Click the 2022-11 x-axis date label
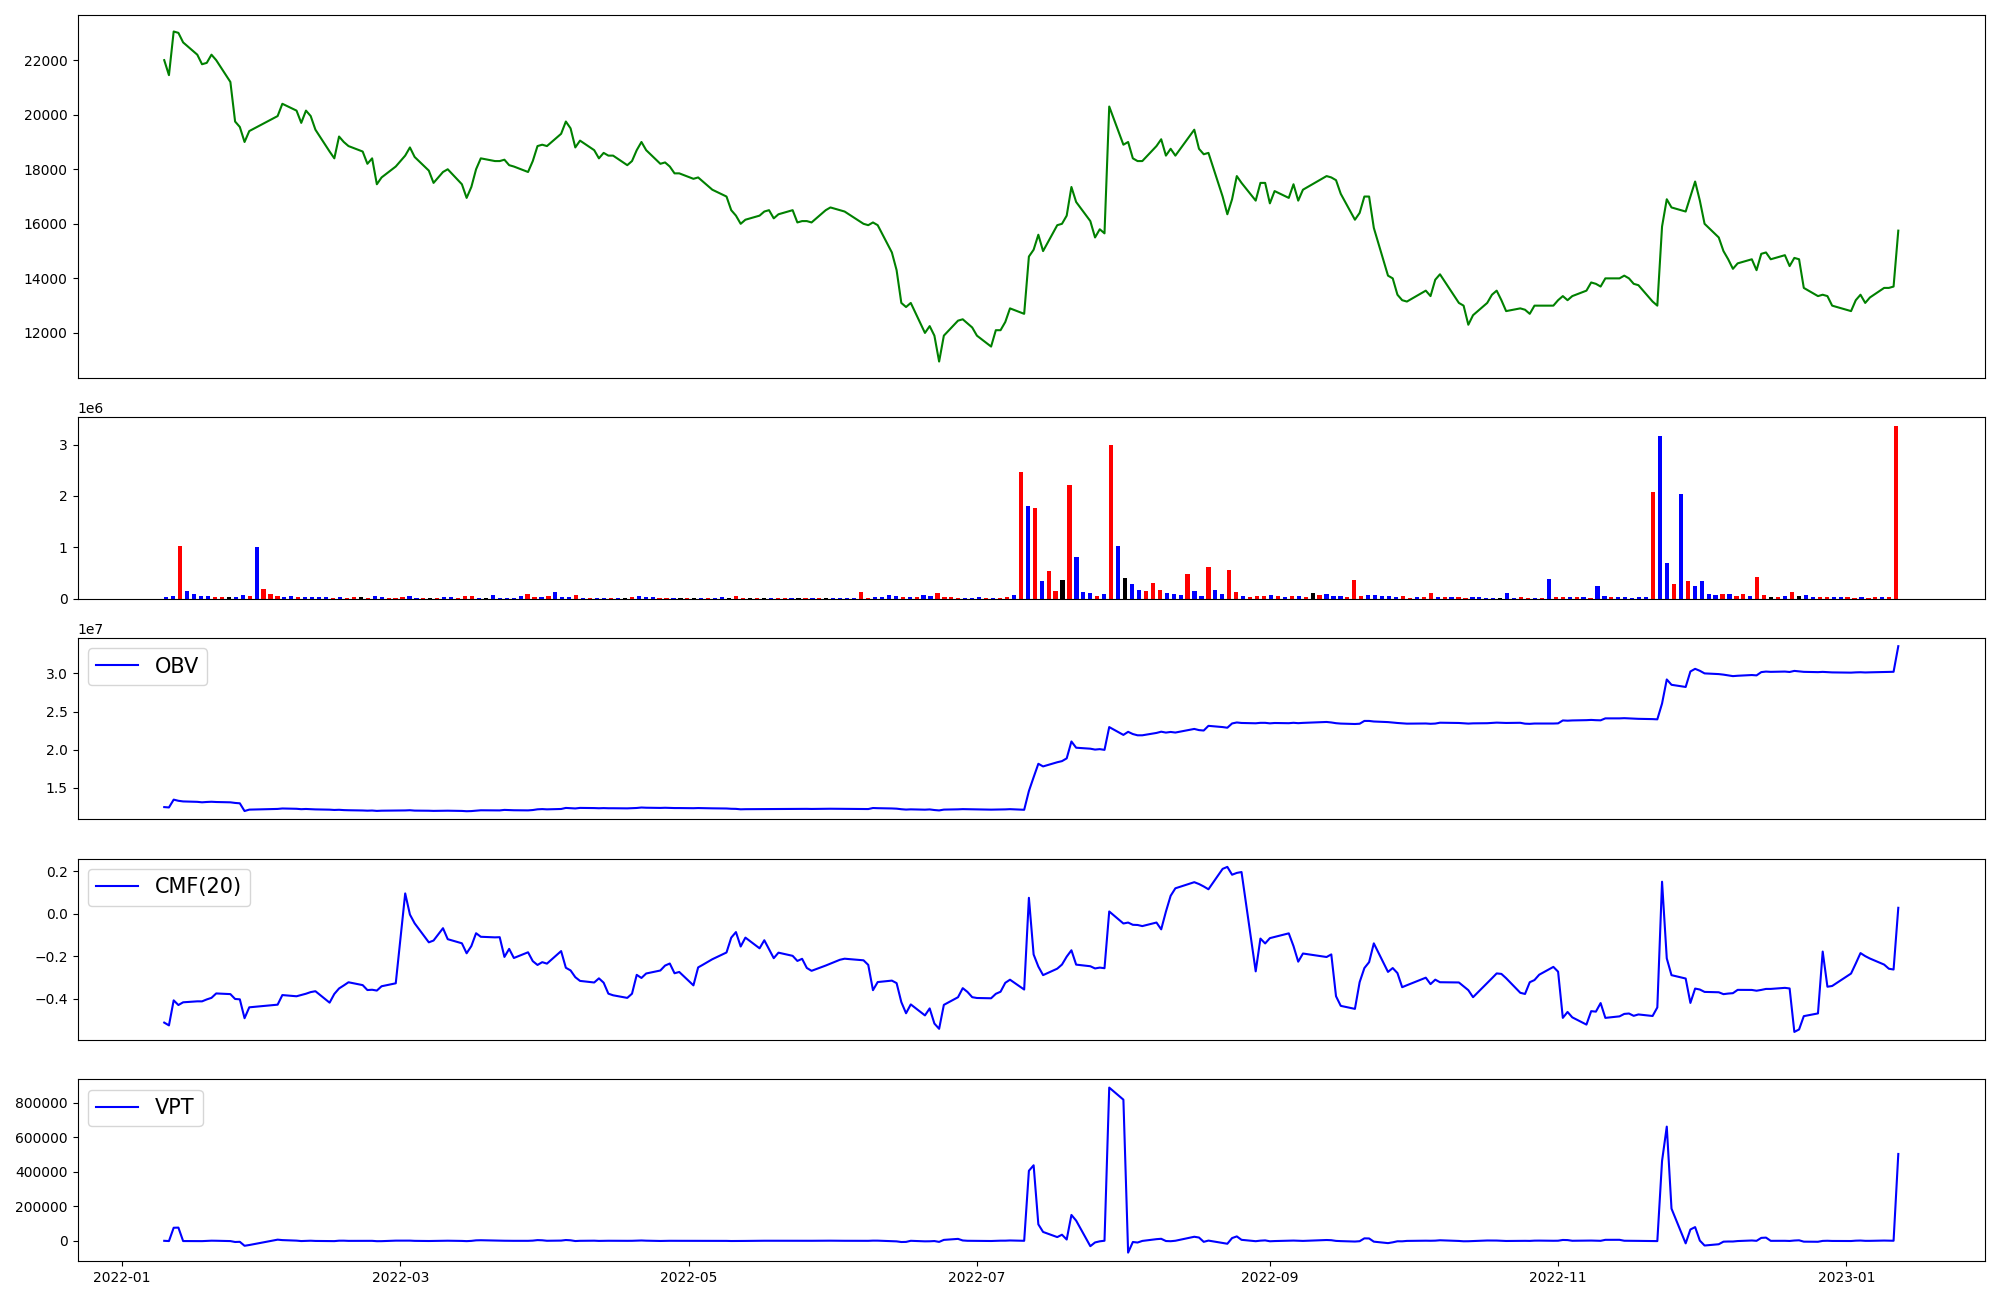Image resolution: width=2000 pixels, height=1300 pixels. [1558, 1277]
